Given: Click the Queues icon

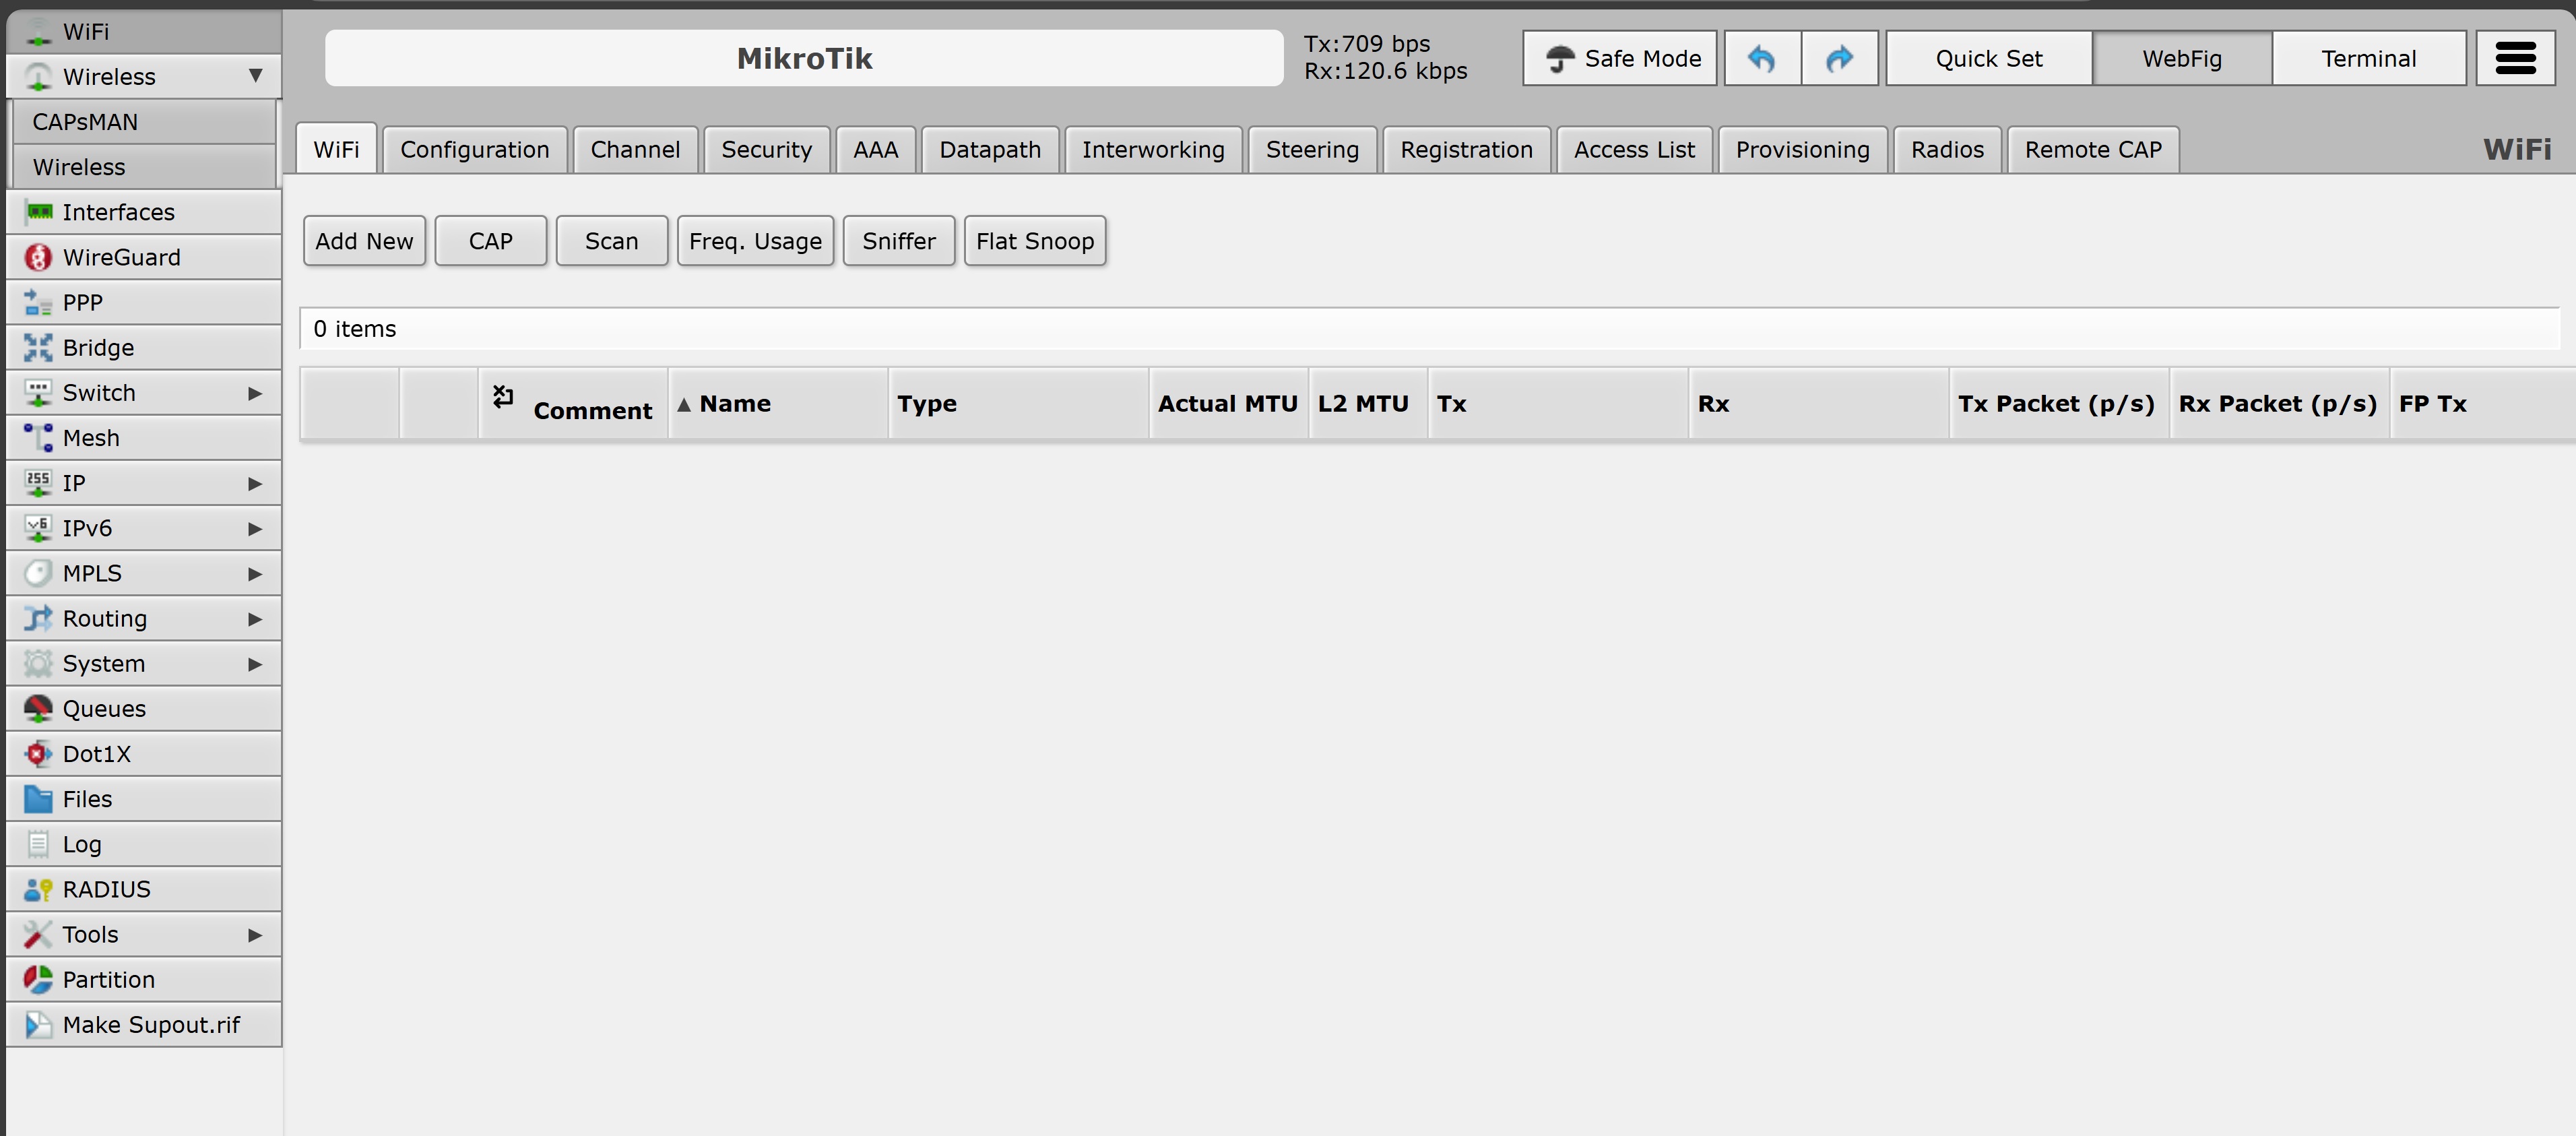Looking at the screenshot, I should point(38,708).
